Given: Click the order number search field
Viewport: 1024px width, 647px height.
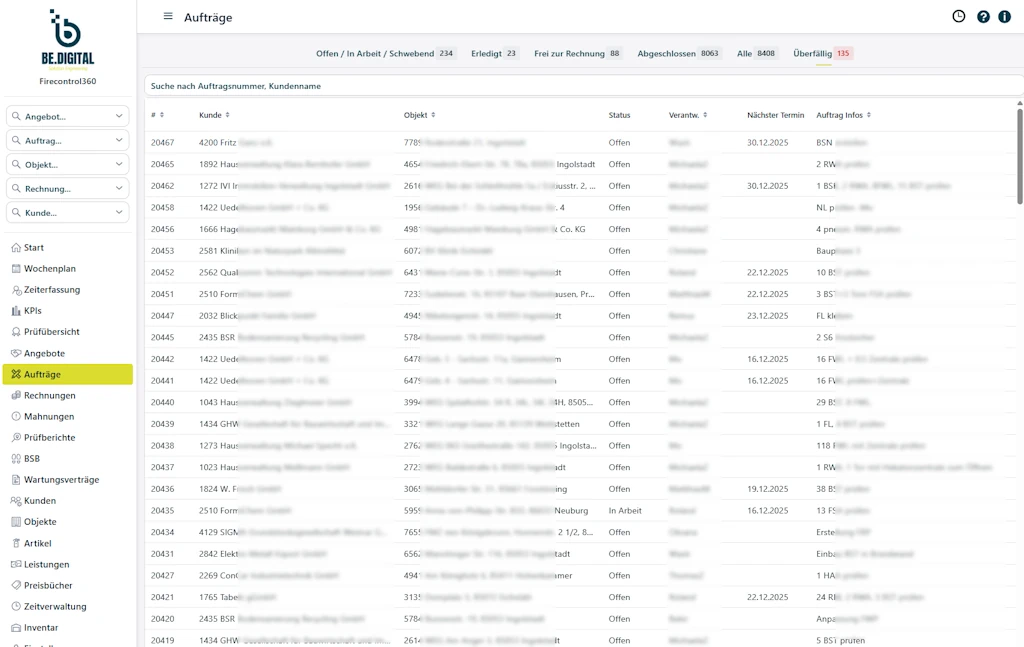Looking at the screenshot, I should [x=580, y=86].
